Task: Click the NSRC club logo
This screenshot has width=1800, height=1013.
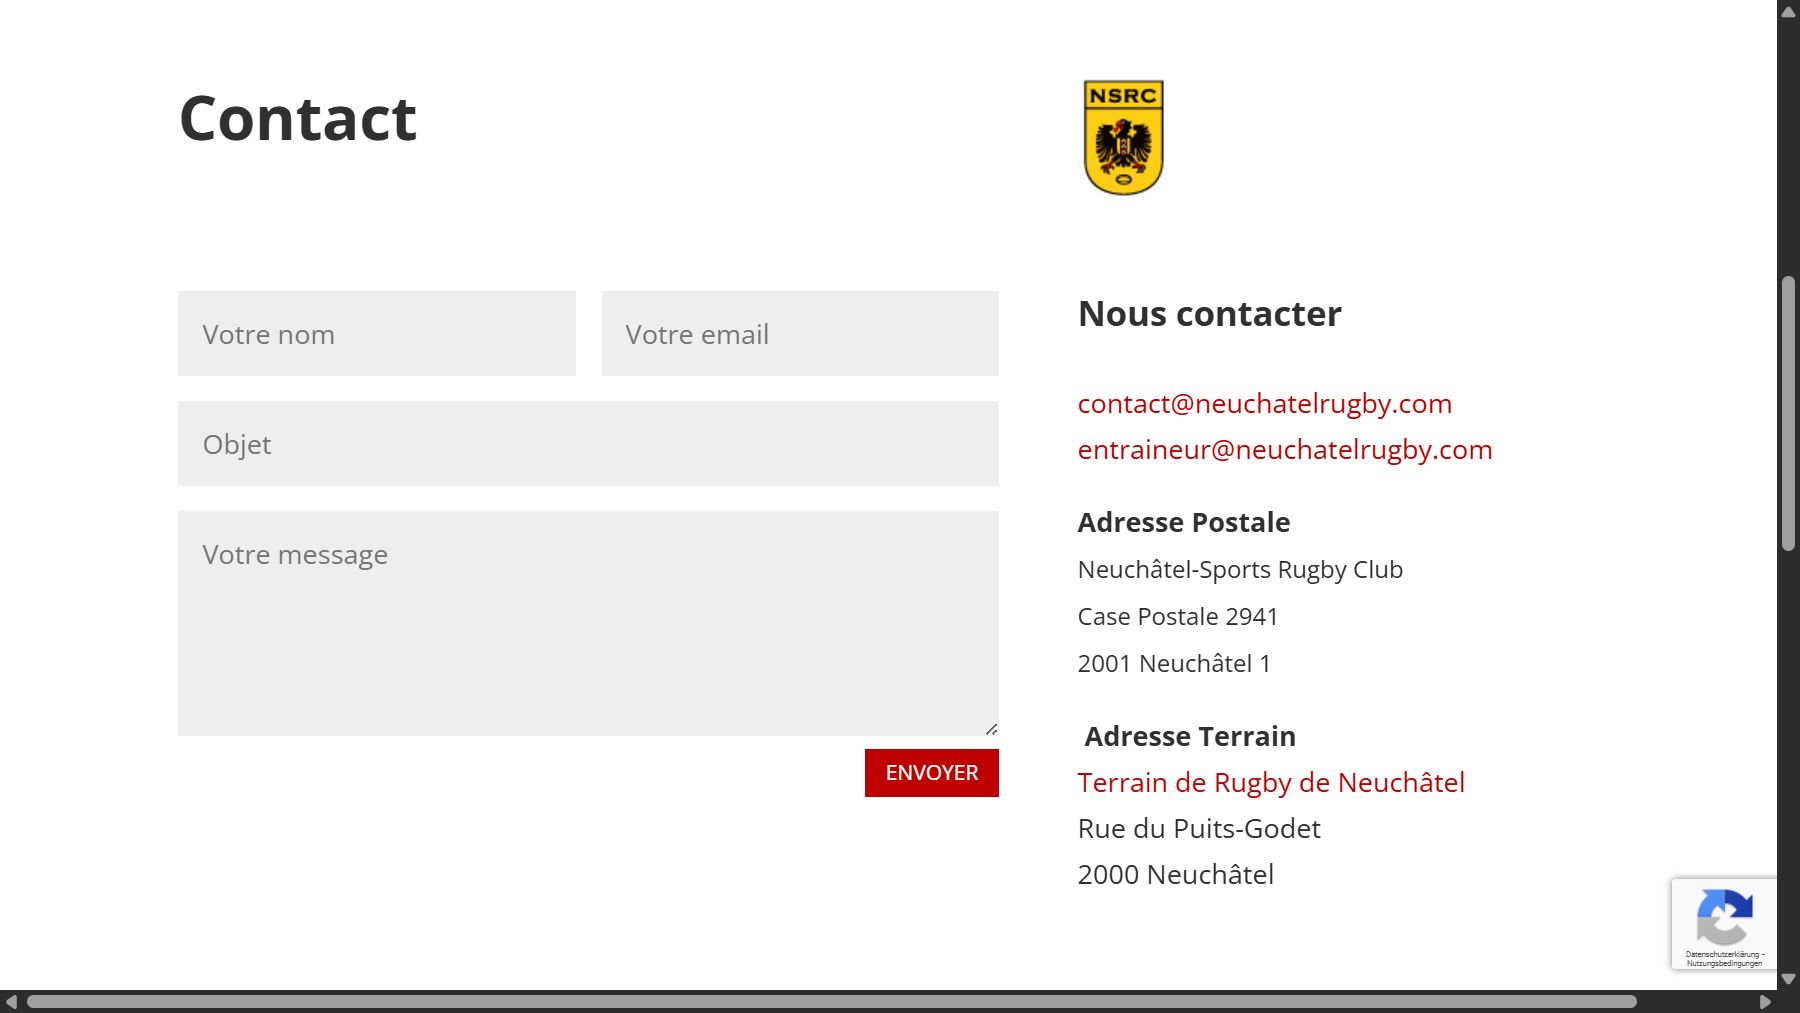Action: 1123,138
